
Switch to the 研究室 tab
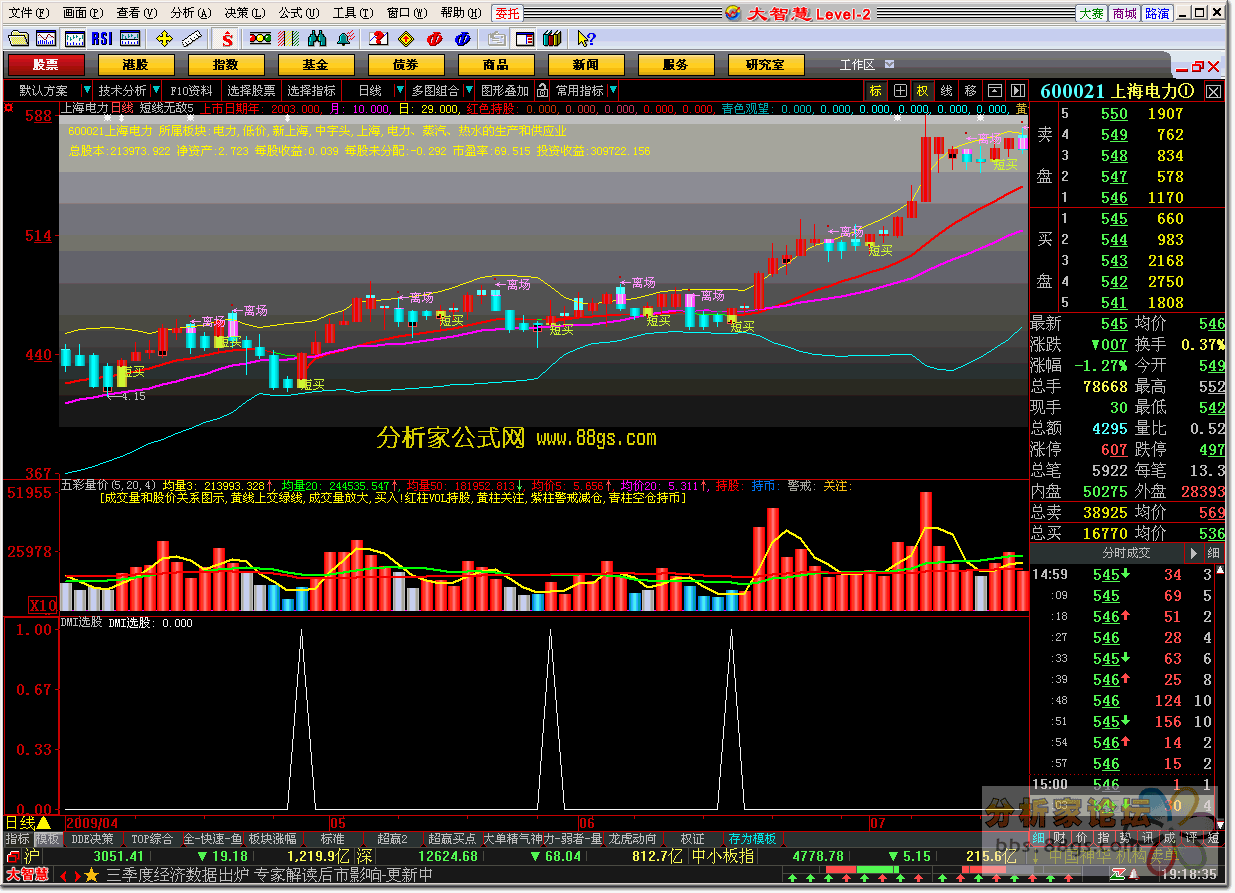click(x=765, y=65)
